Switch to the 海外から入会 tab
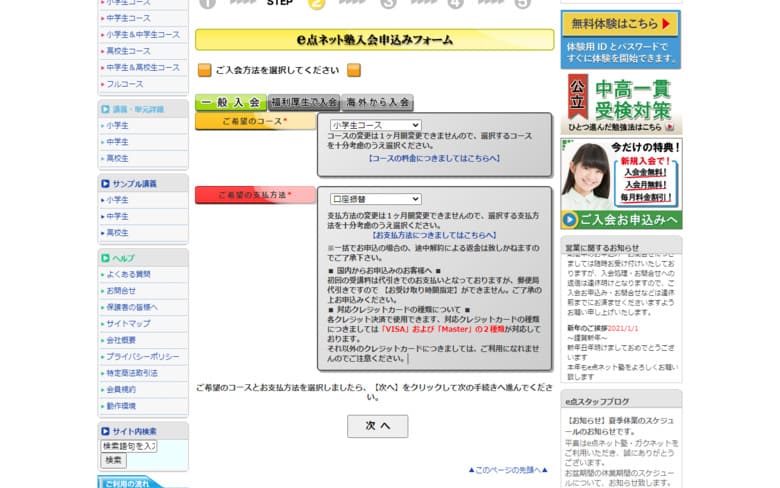The width and height of the screenshot is (780, 488). tap(378, 102)
